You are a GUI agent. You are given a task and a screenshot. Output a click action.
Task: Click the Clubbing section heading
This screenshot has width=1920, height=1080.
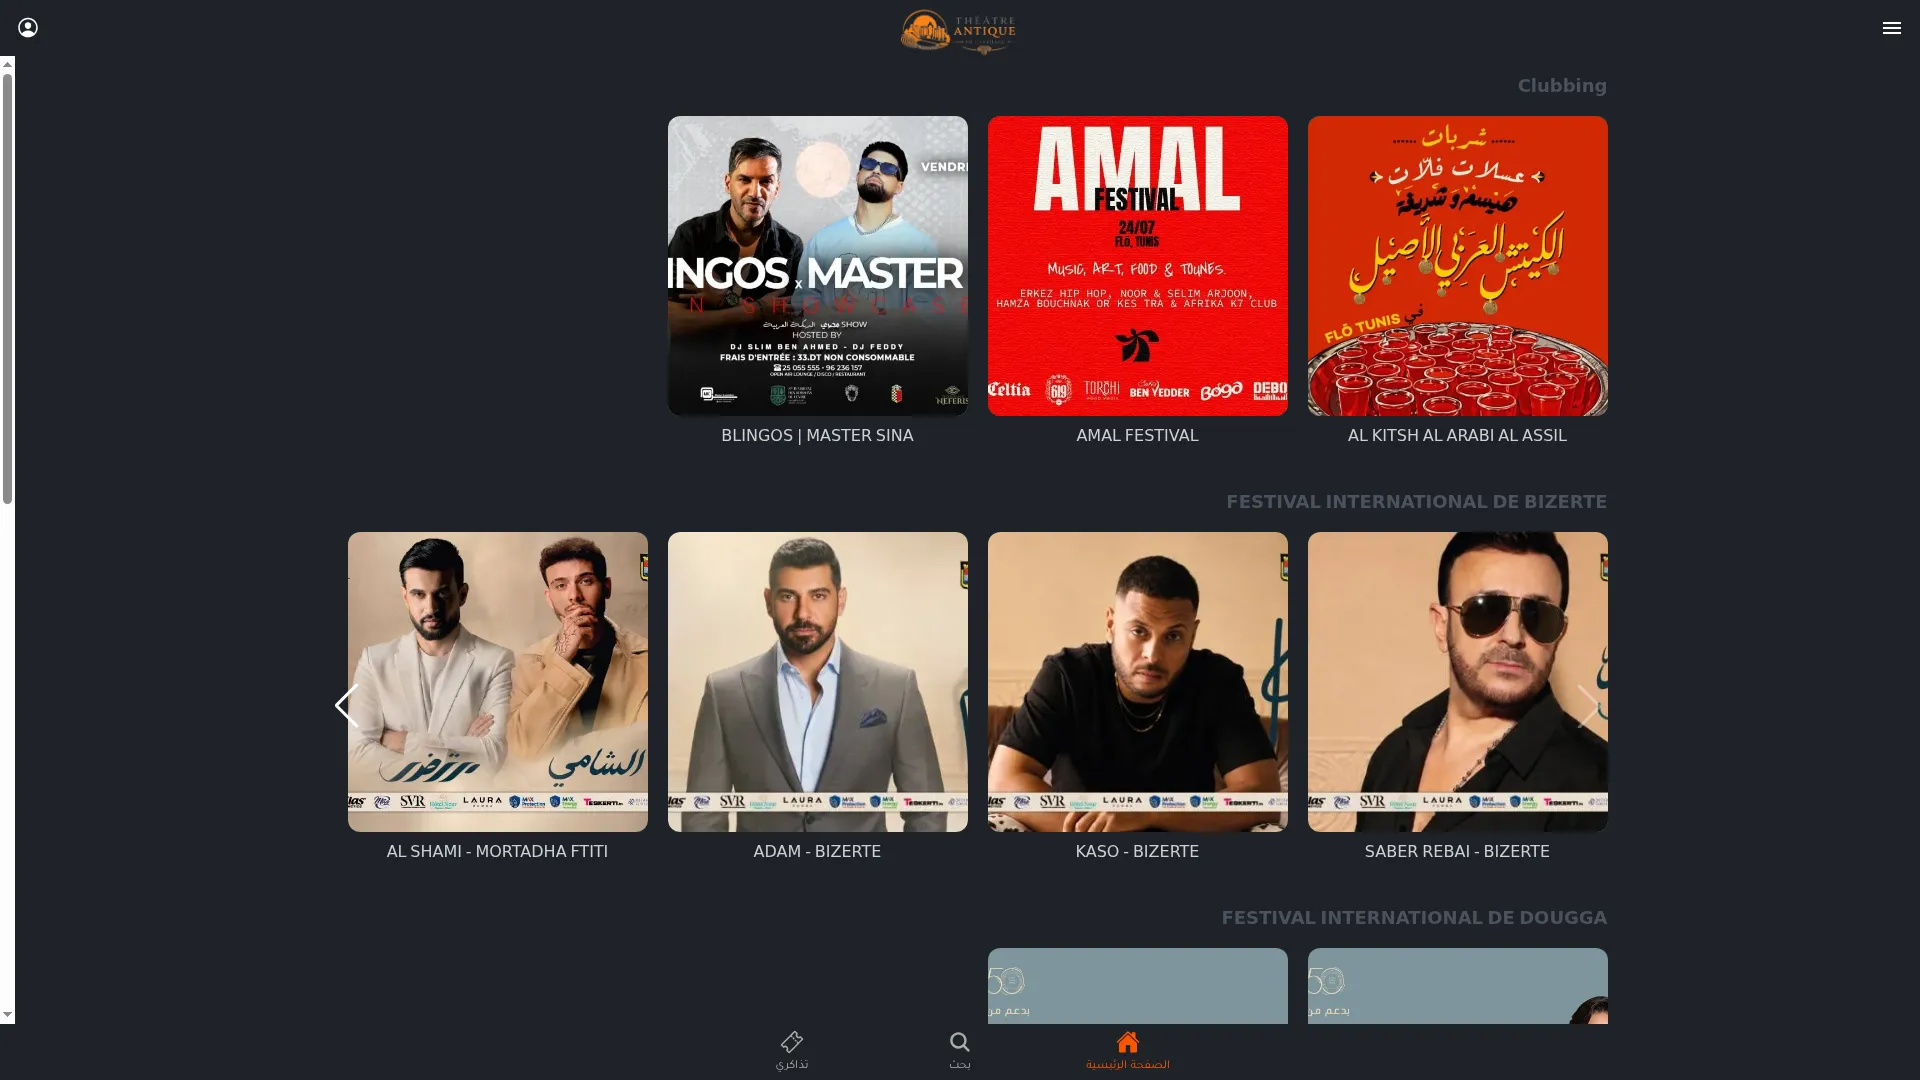point(1562,86)
